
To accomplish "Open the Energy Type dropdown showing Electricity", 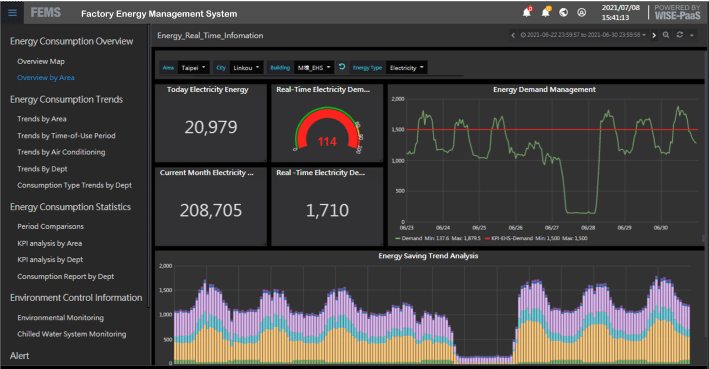I will click(x=406, y=68).
